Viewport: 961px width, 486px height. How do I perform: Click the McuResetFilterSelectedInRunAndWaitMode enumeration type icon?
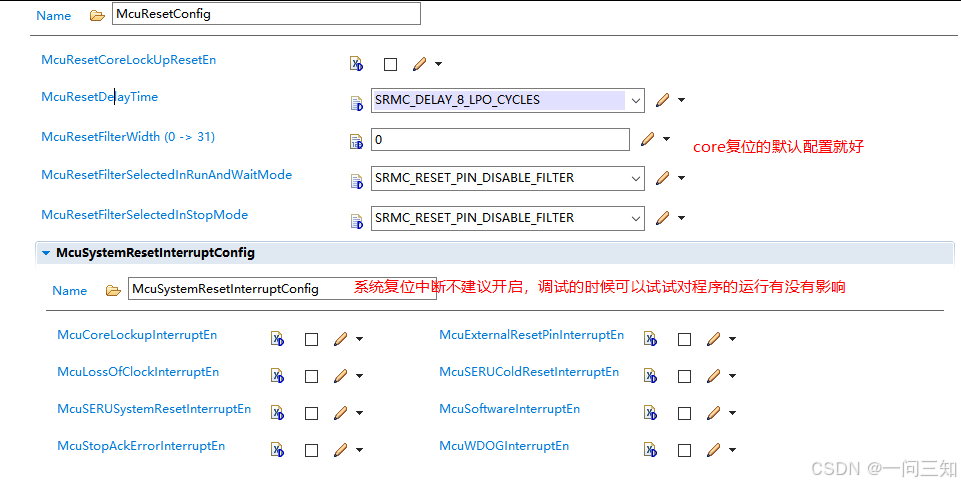click(x=356, y=181)
